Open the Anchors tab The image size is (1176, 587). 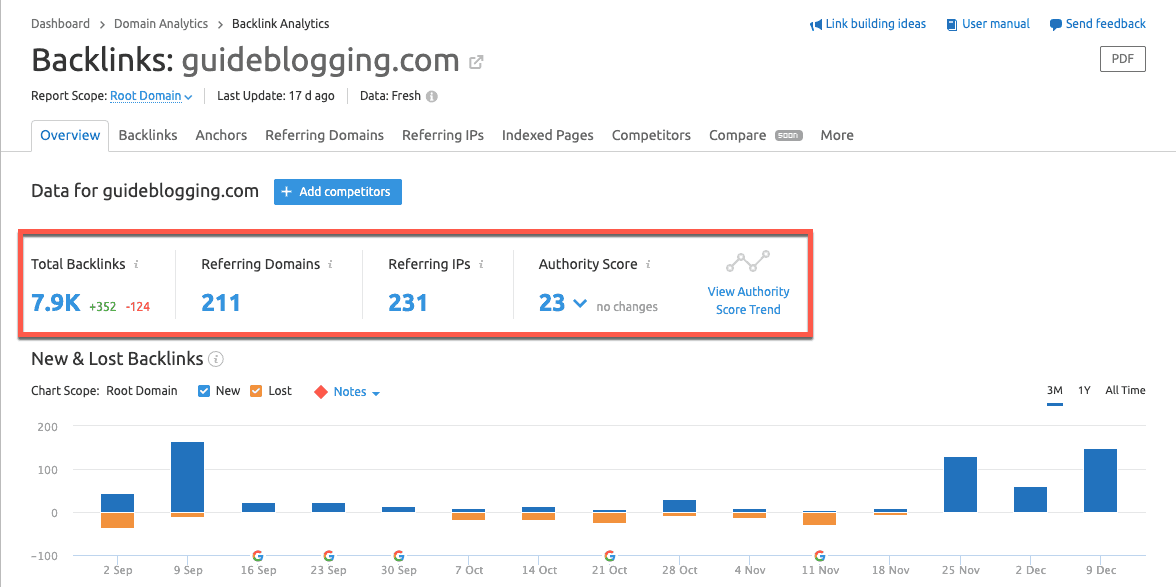click(221, 136)
